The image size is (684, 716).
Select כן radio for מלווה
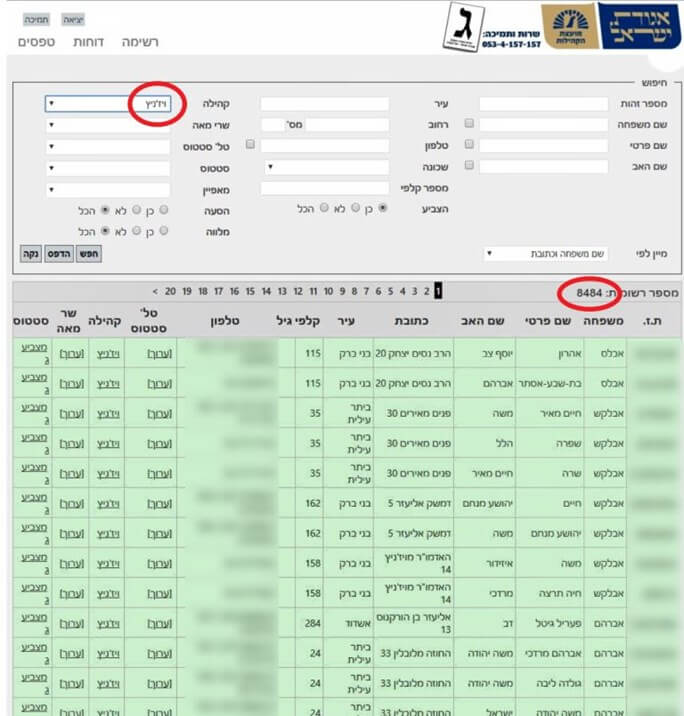pos(164,231)
